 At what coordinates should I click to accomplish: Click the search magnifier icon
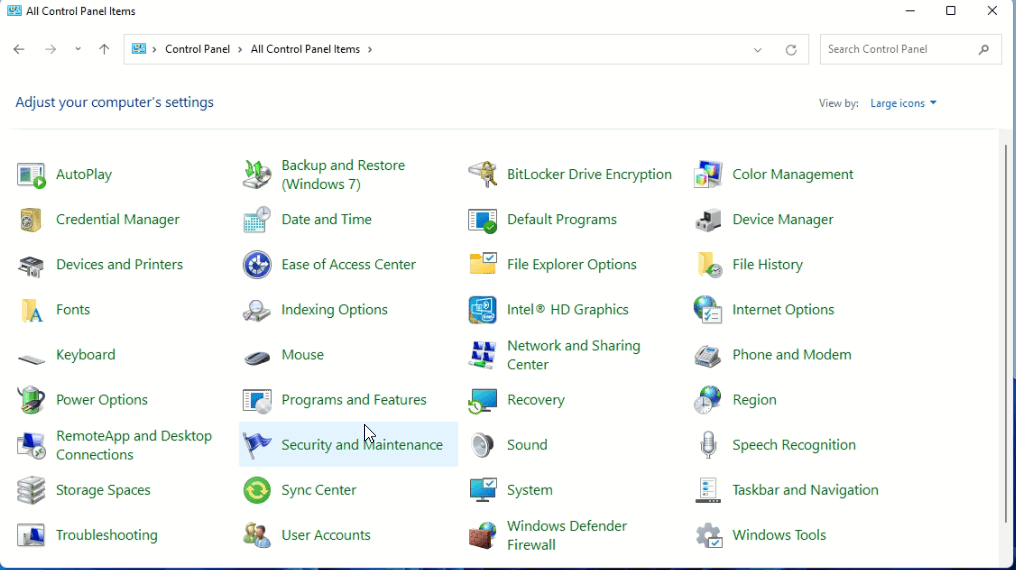(984, 49)
